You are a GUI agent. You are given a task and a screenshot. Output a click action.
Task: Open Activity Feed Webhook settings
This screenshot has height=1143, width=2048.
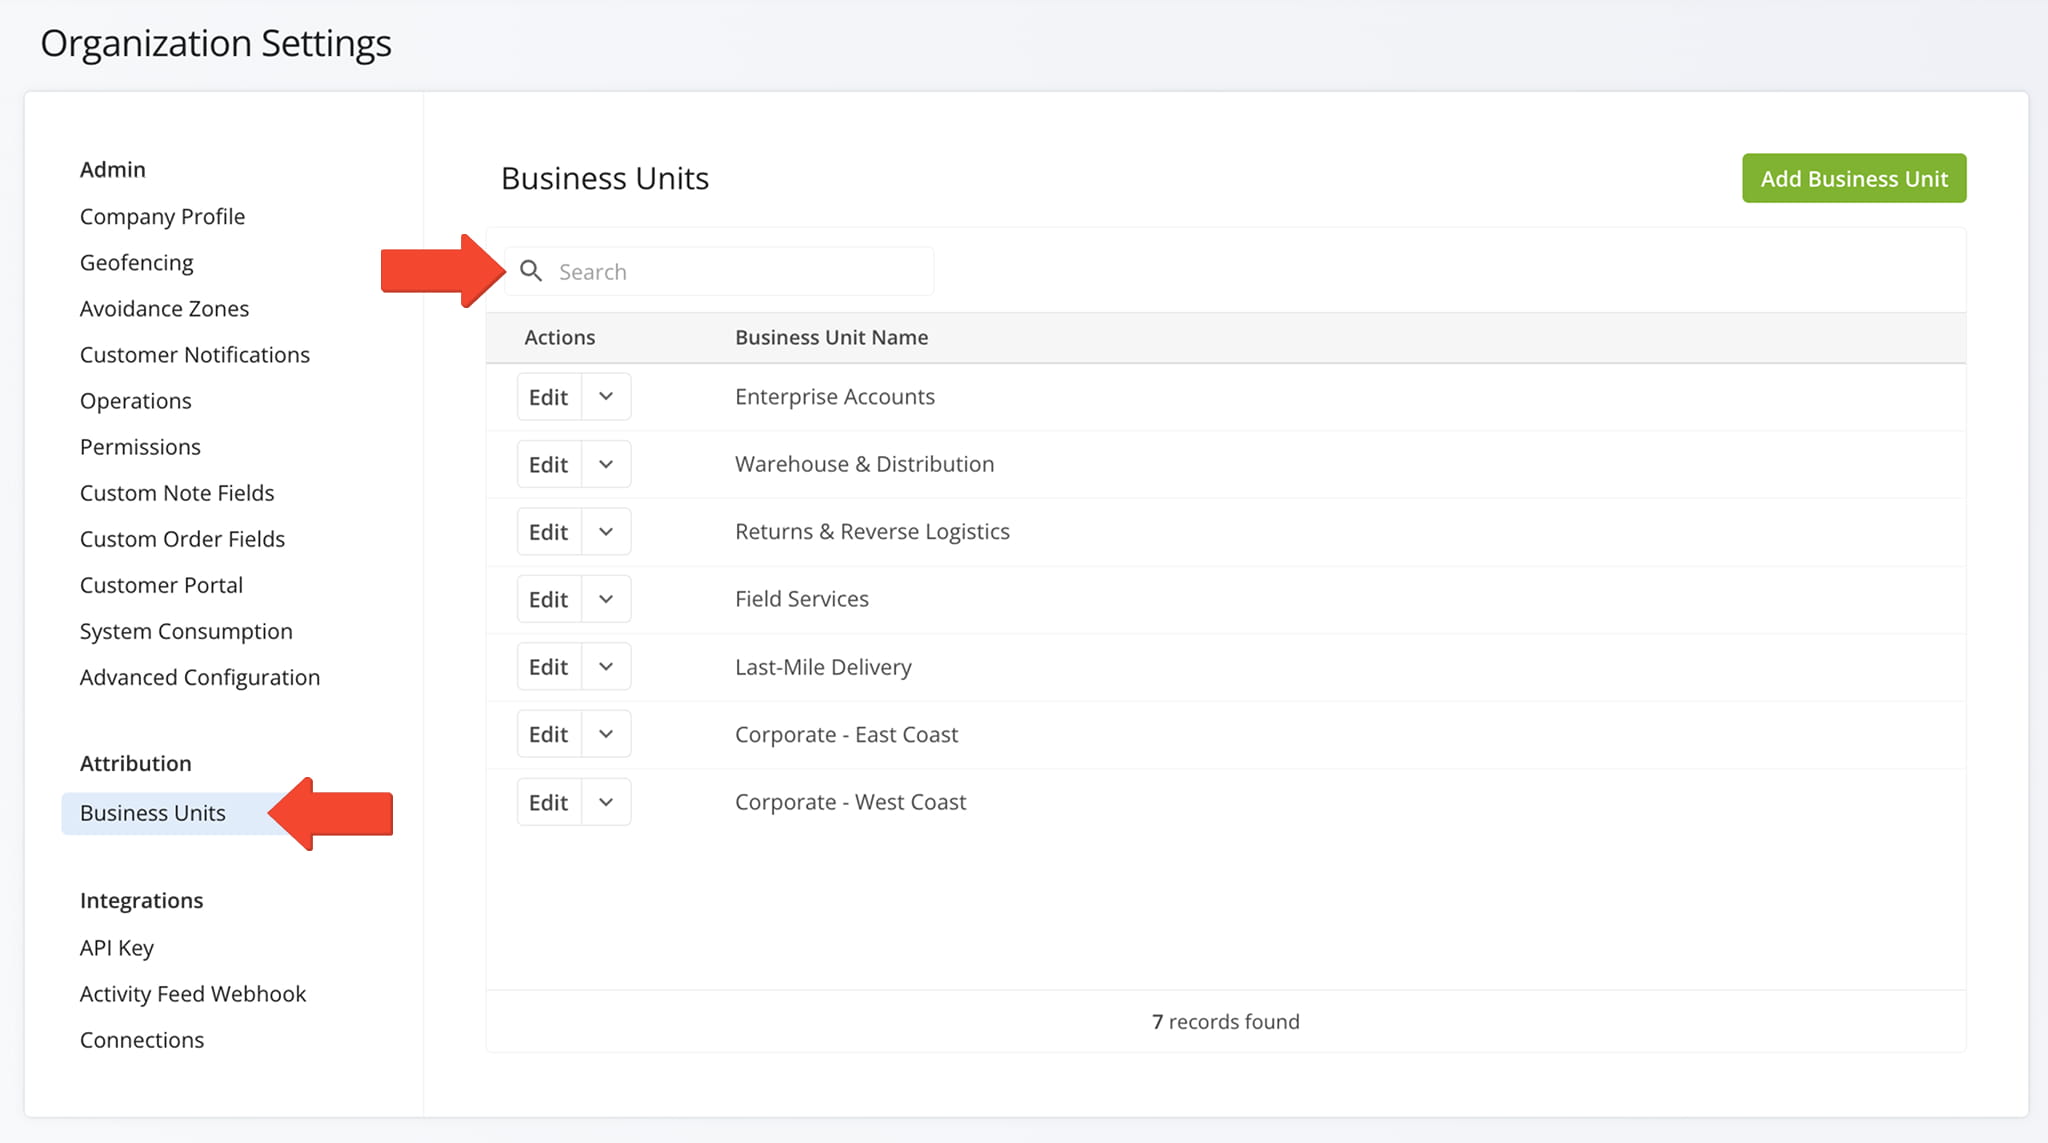[x=193, y=993]
